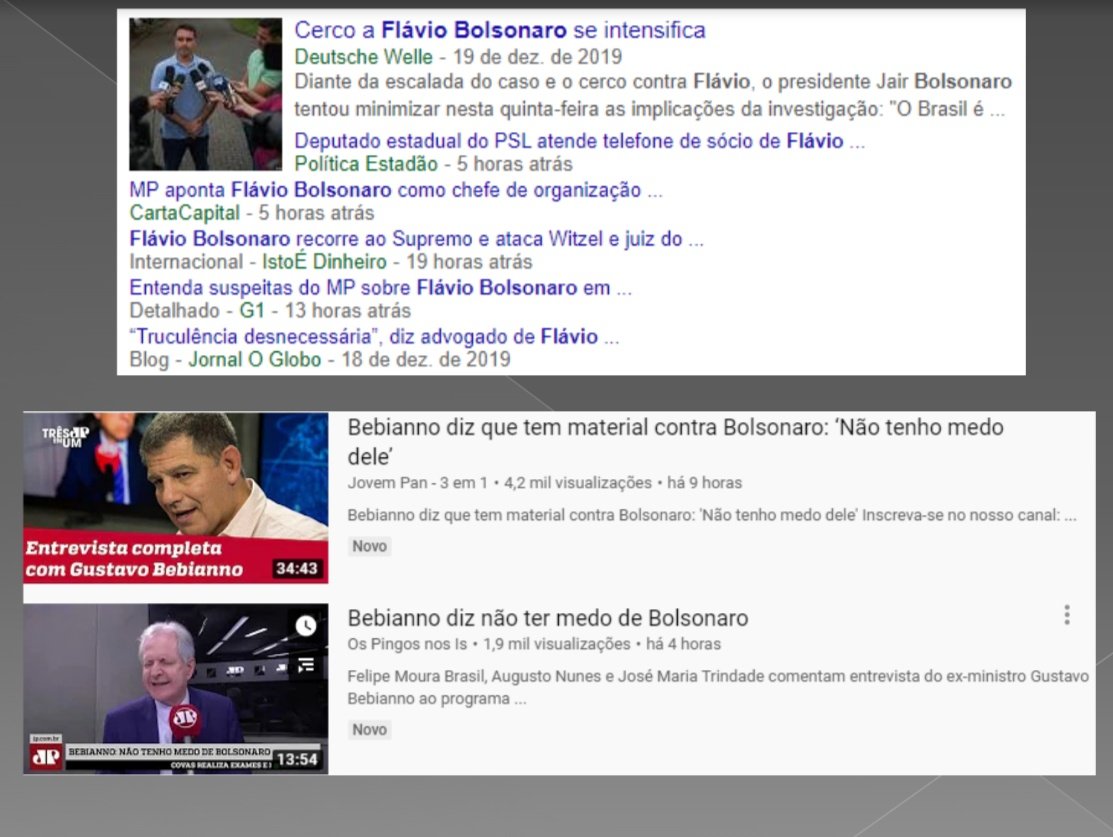Open 'Bebianno diz que tem material contra Bolsonaro' title

pyautogui.click(x=675, y=442)
